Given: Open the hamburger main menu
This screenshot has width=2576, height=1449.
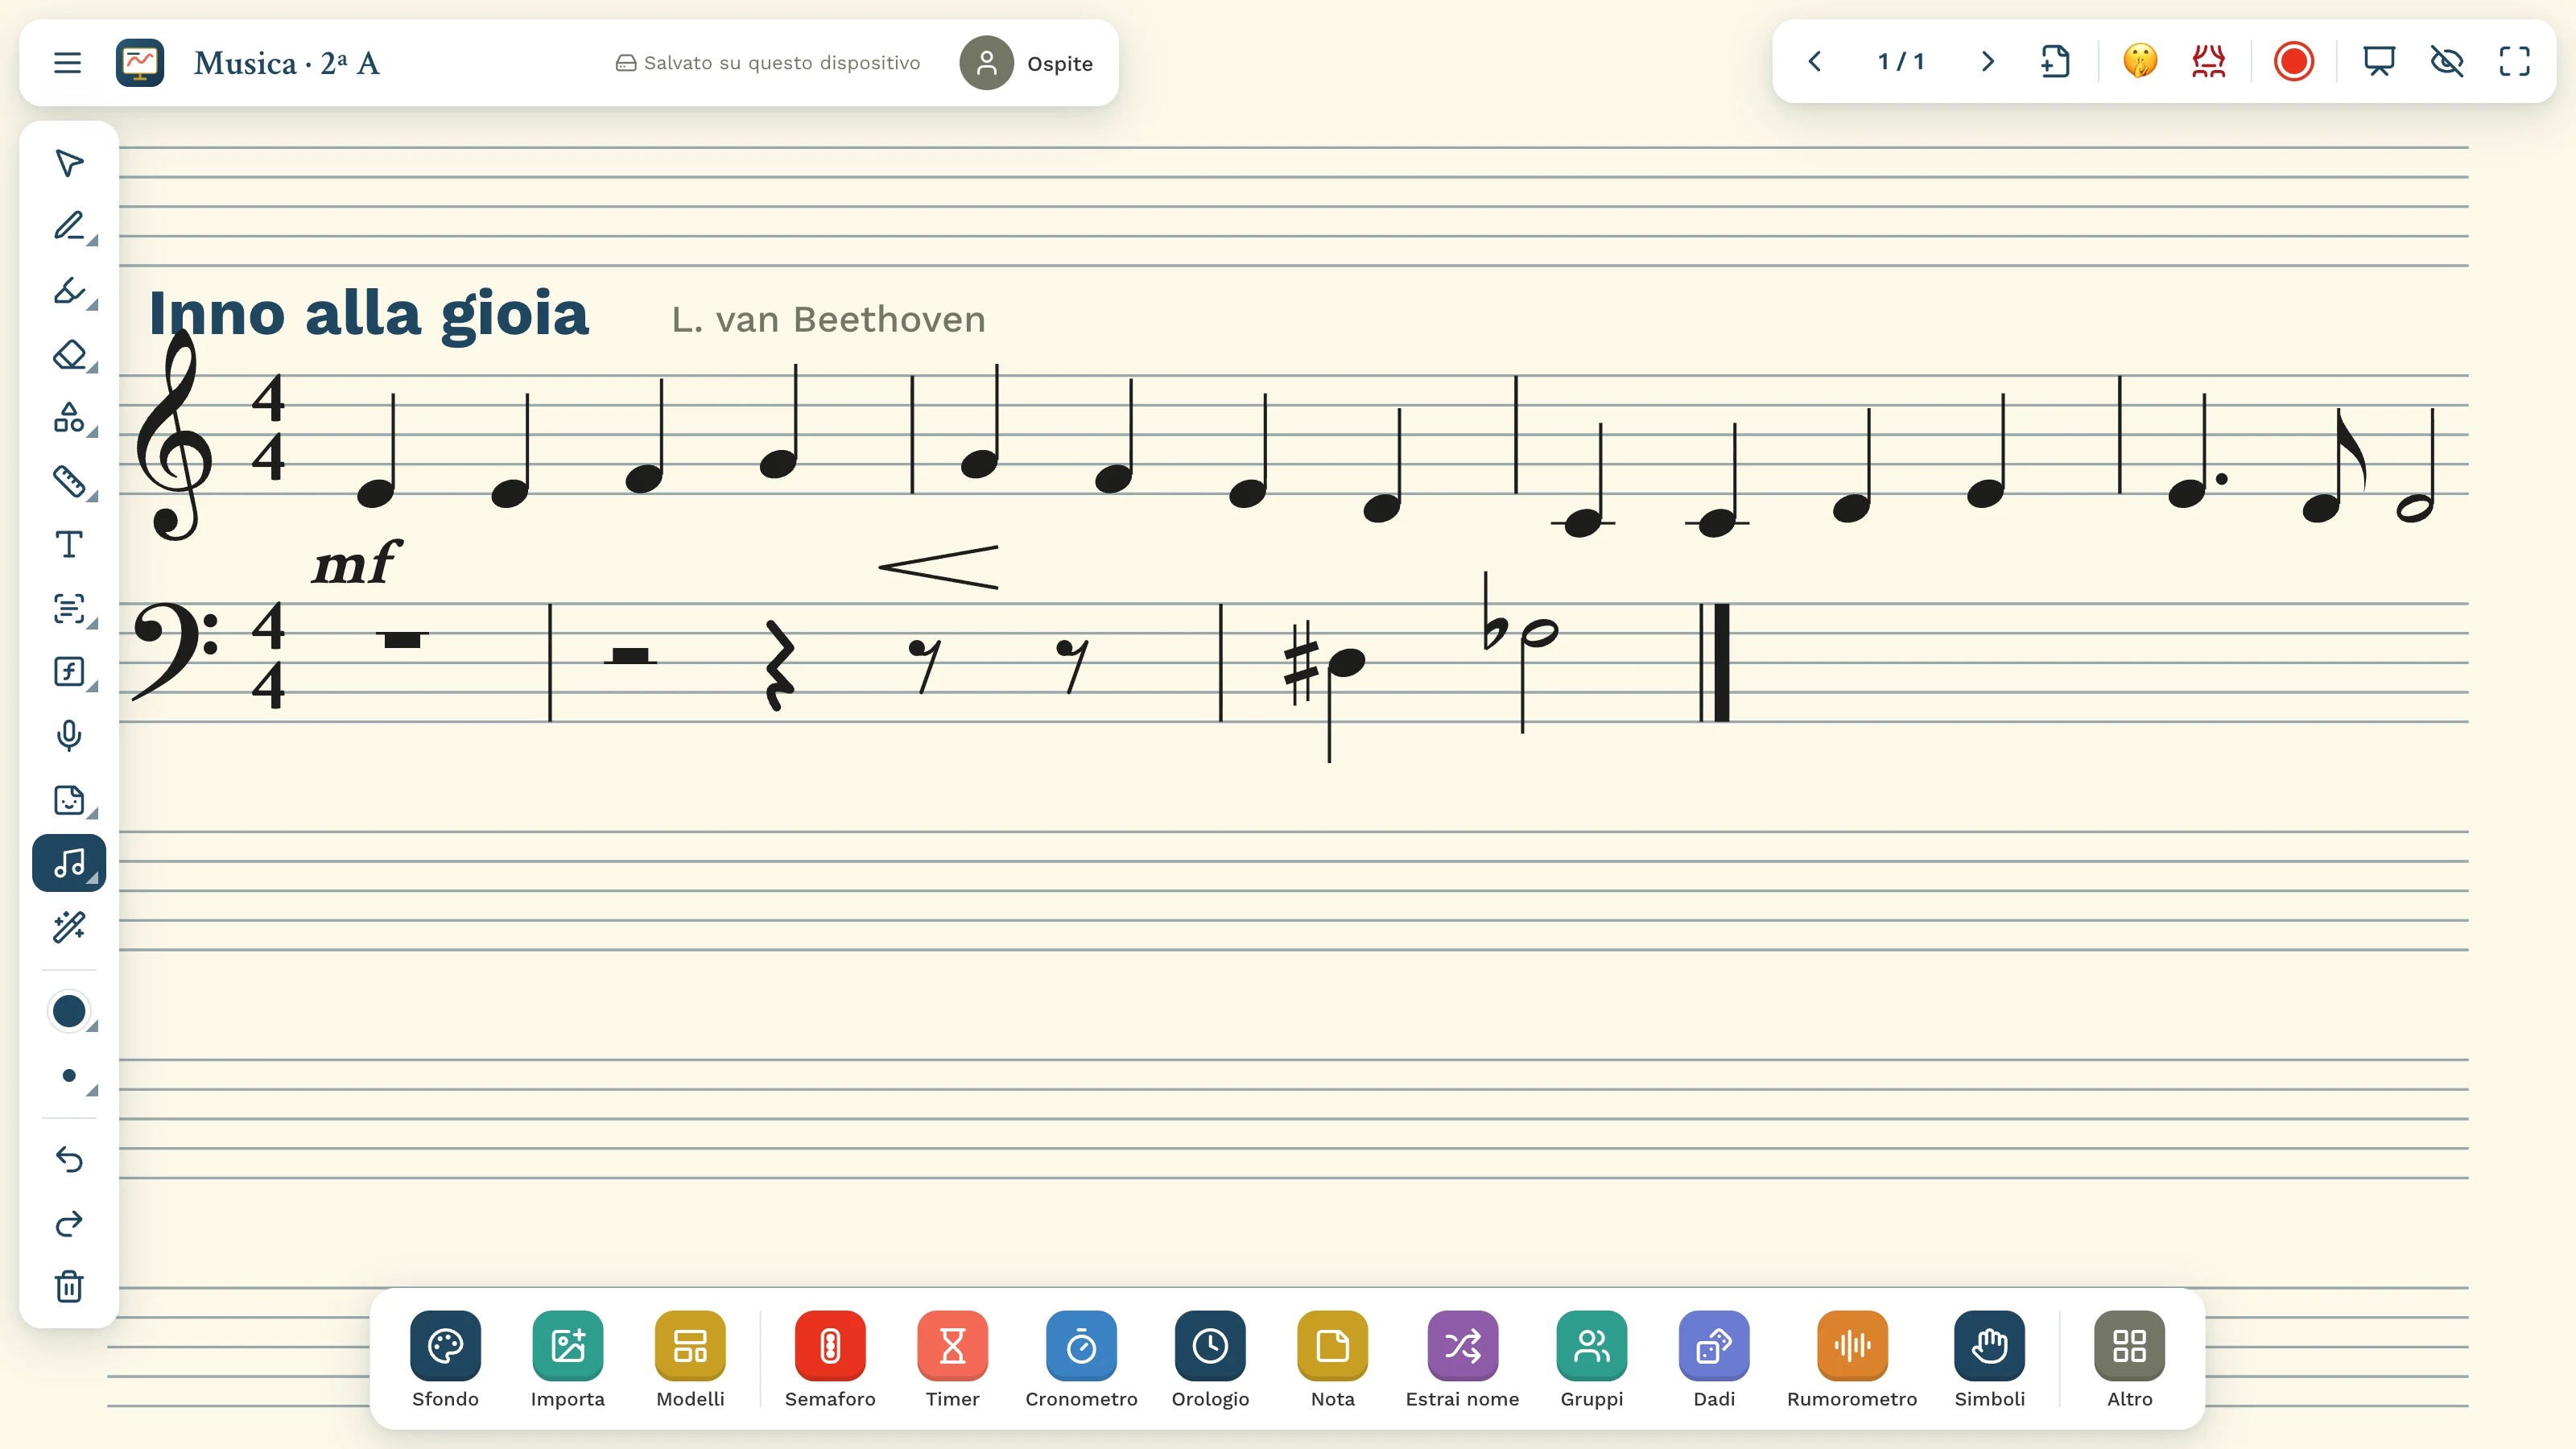Looking at the screenshot, I should tap(67, 63).
